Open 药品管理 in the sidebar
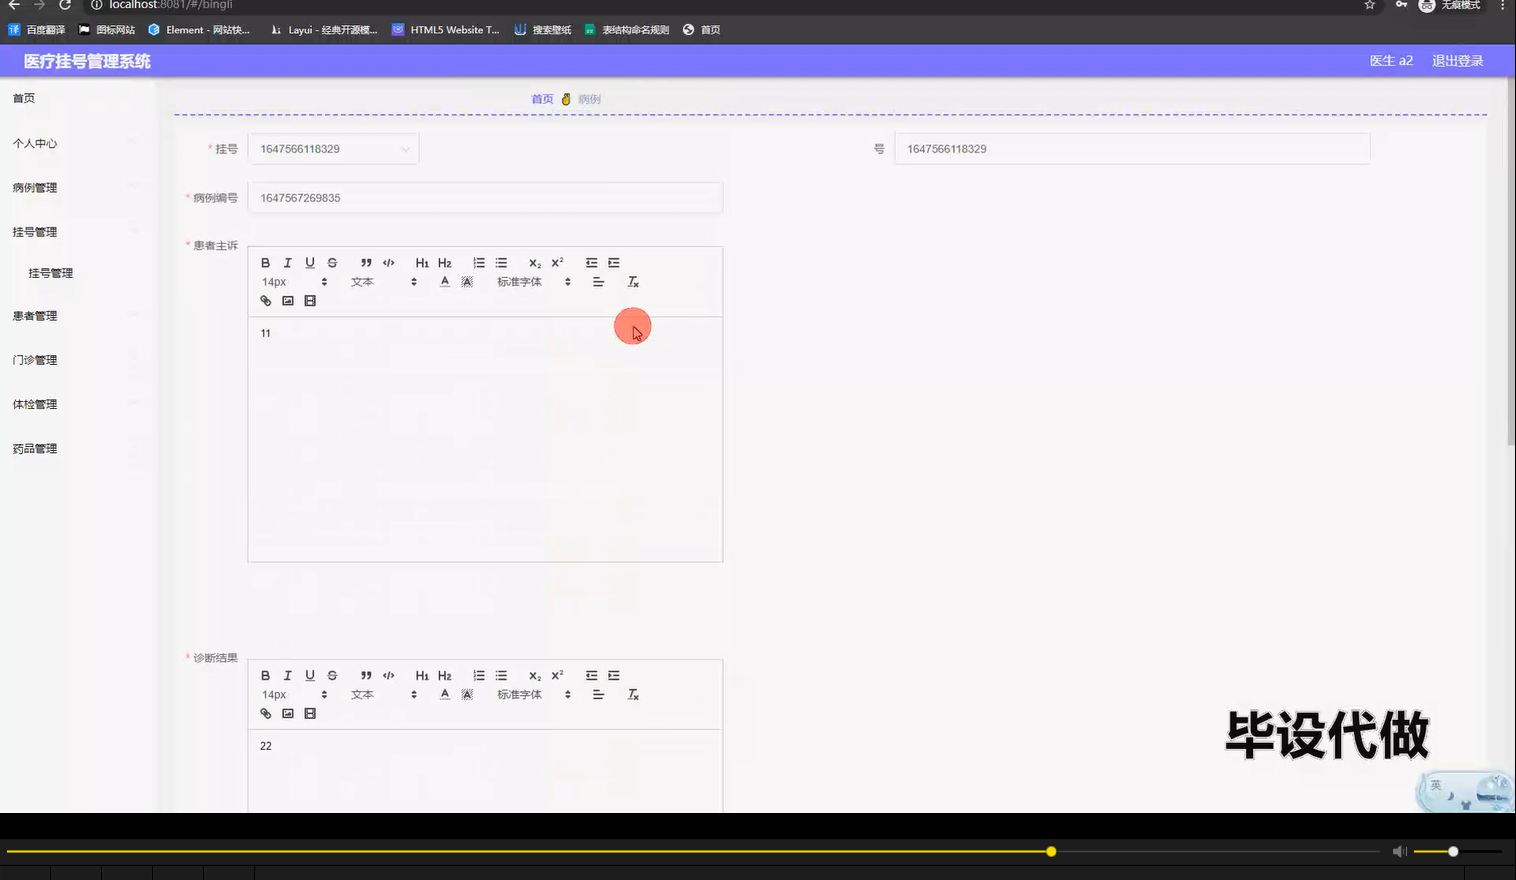This screenshot has width=1516, height=880. (x=35, y=449)
